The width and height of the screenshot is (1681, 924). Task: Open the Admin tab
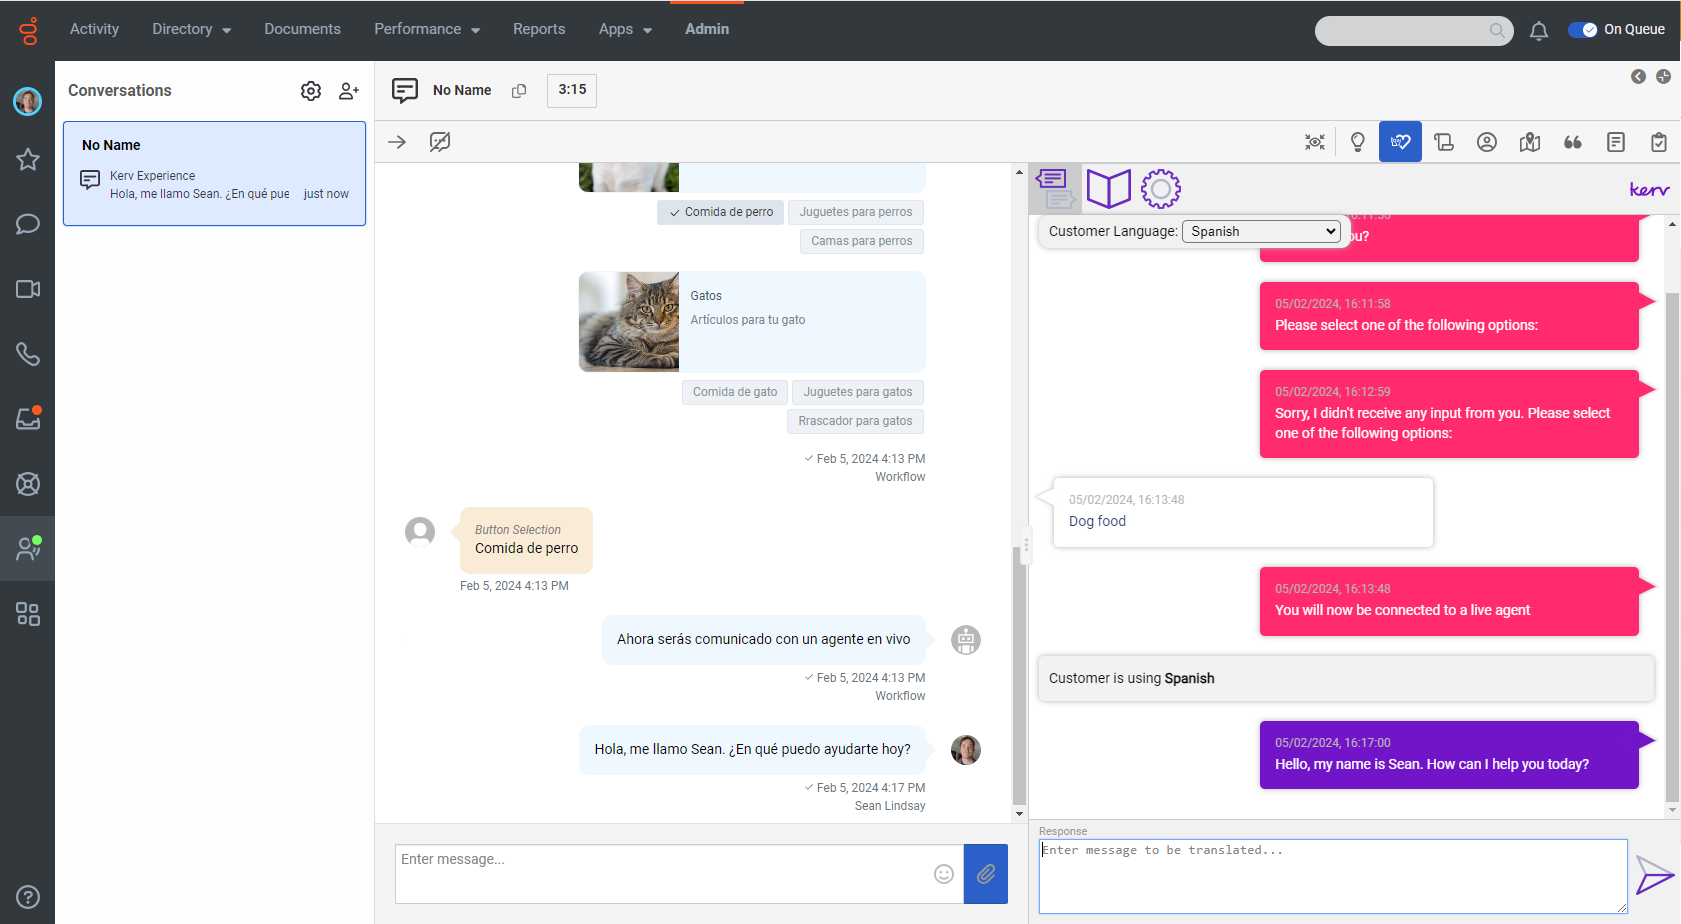tap(706, 29)
